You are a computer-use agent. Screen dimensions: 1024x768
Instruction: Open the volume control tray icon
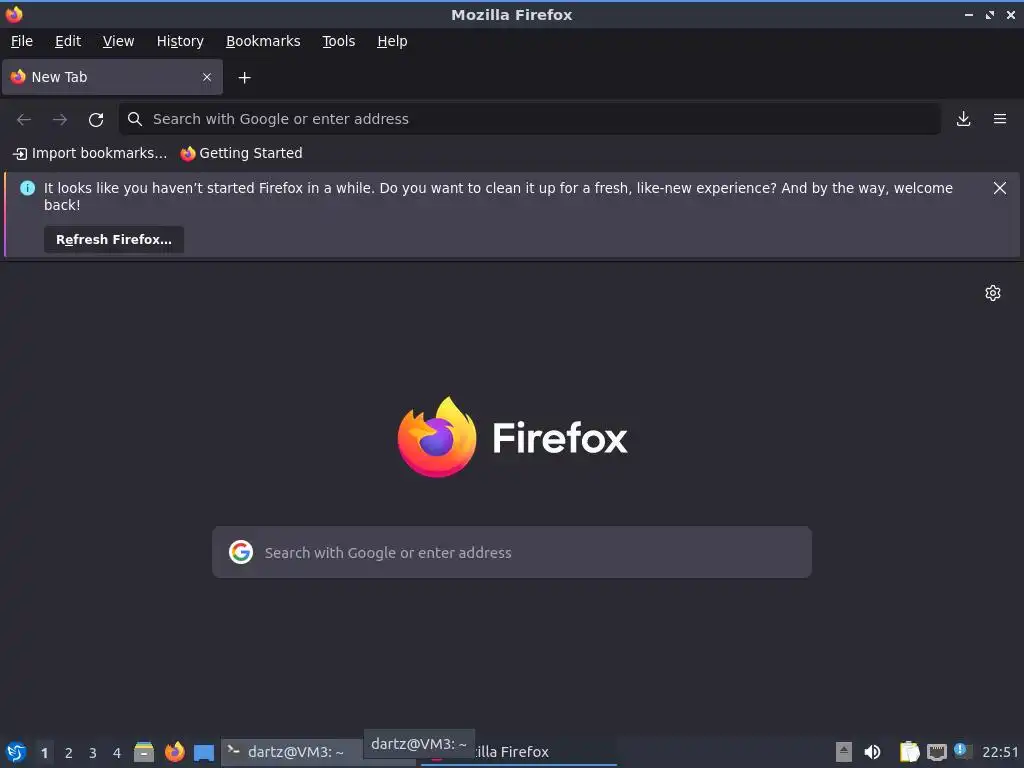click(x=872, y=752)
